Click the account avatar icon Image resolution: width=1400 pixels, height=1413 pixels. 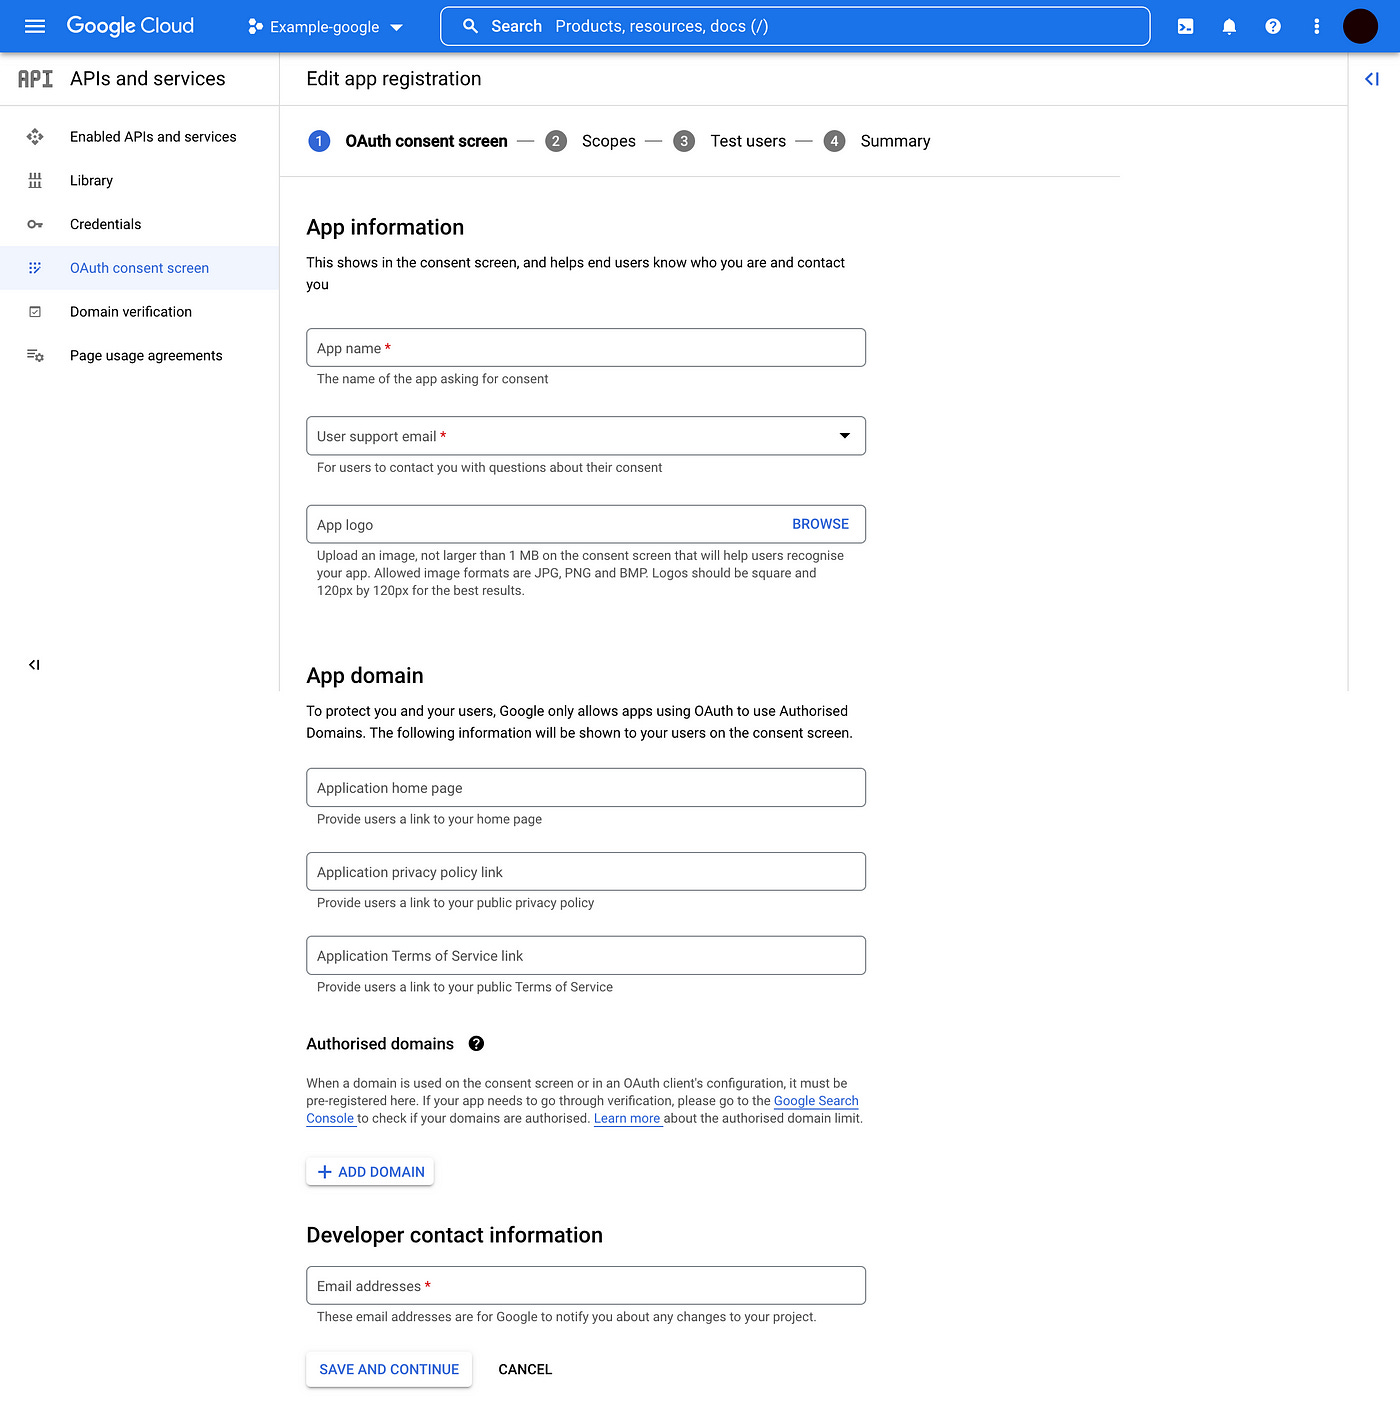point(1360,26)
